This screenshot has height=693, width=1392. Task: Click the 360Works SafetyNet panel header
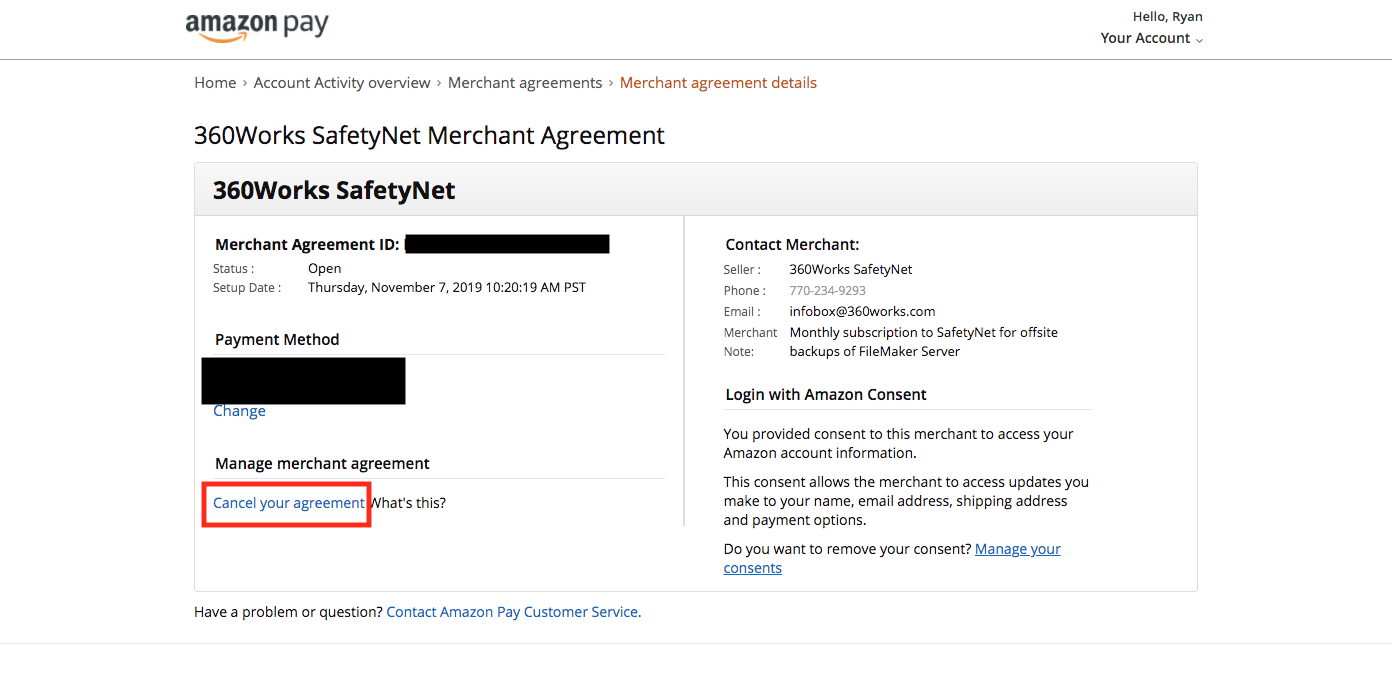pos(695,190)
